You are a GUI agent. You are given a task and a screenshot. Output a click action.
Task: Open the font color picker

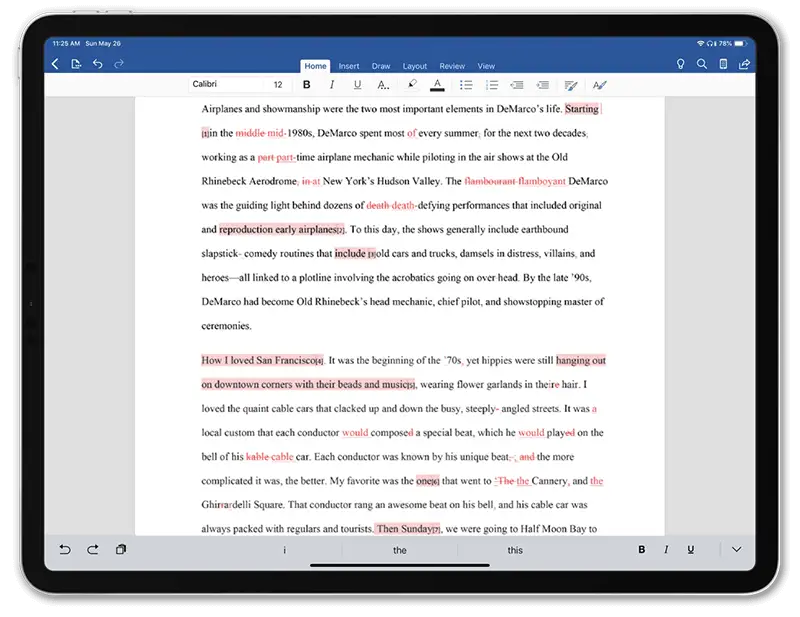pos(437,85)
